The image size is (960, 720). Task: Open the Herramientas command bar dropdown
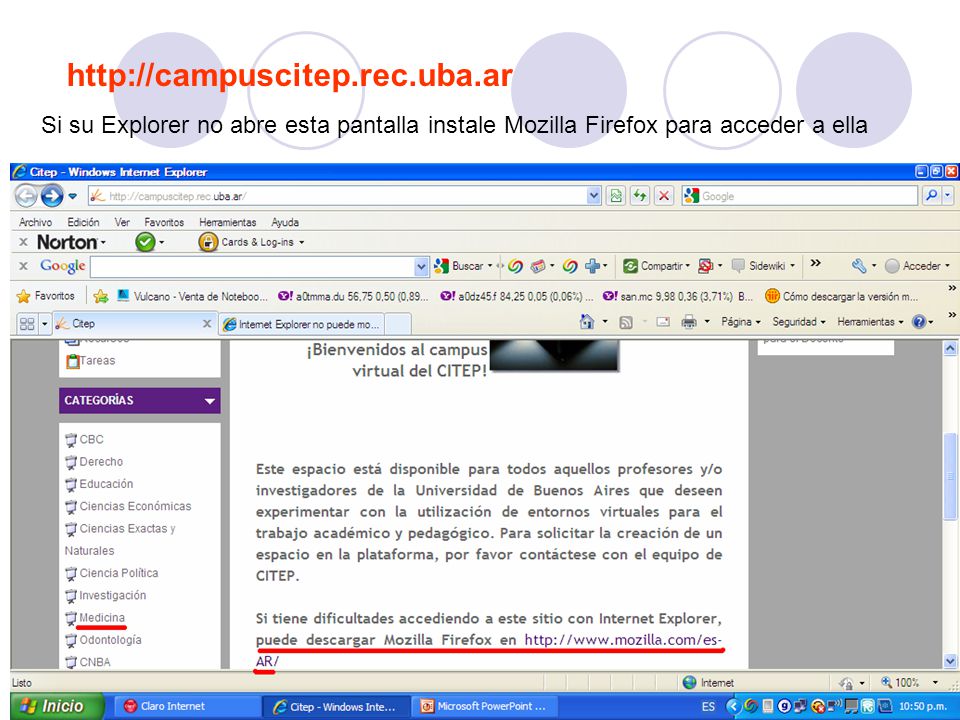[x=870, y=321]
